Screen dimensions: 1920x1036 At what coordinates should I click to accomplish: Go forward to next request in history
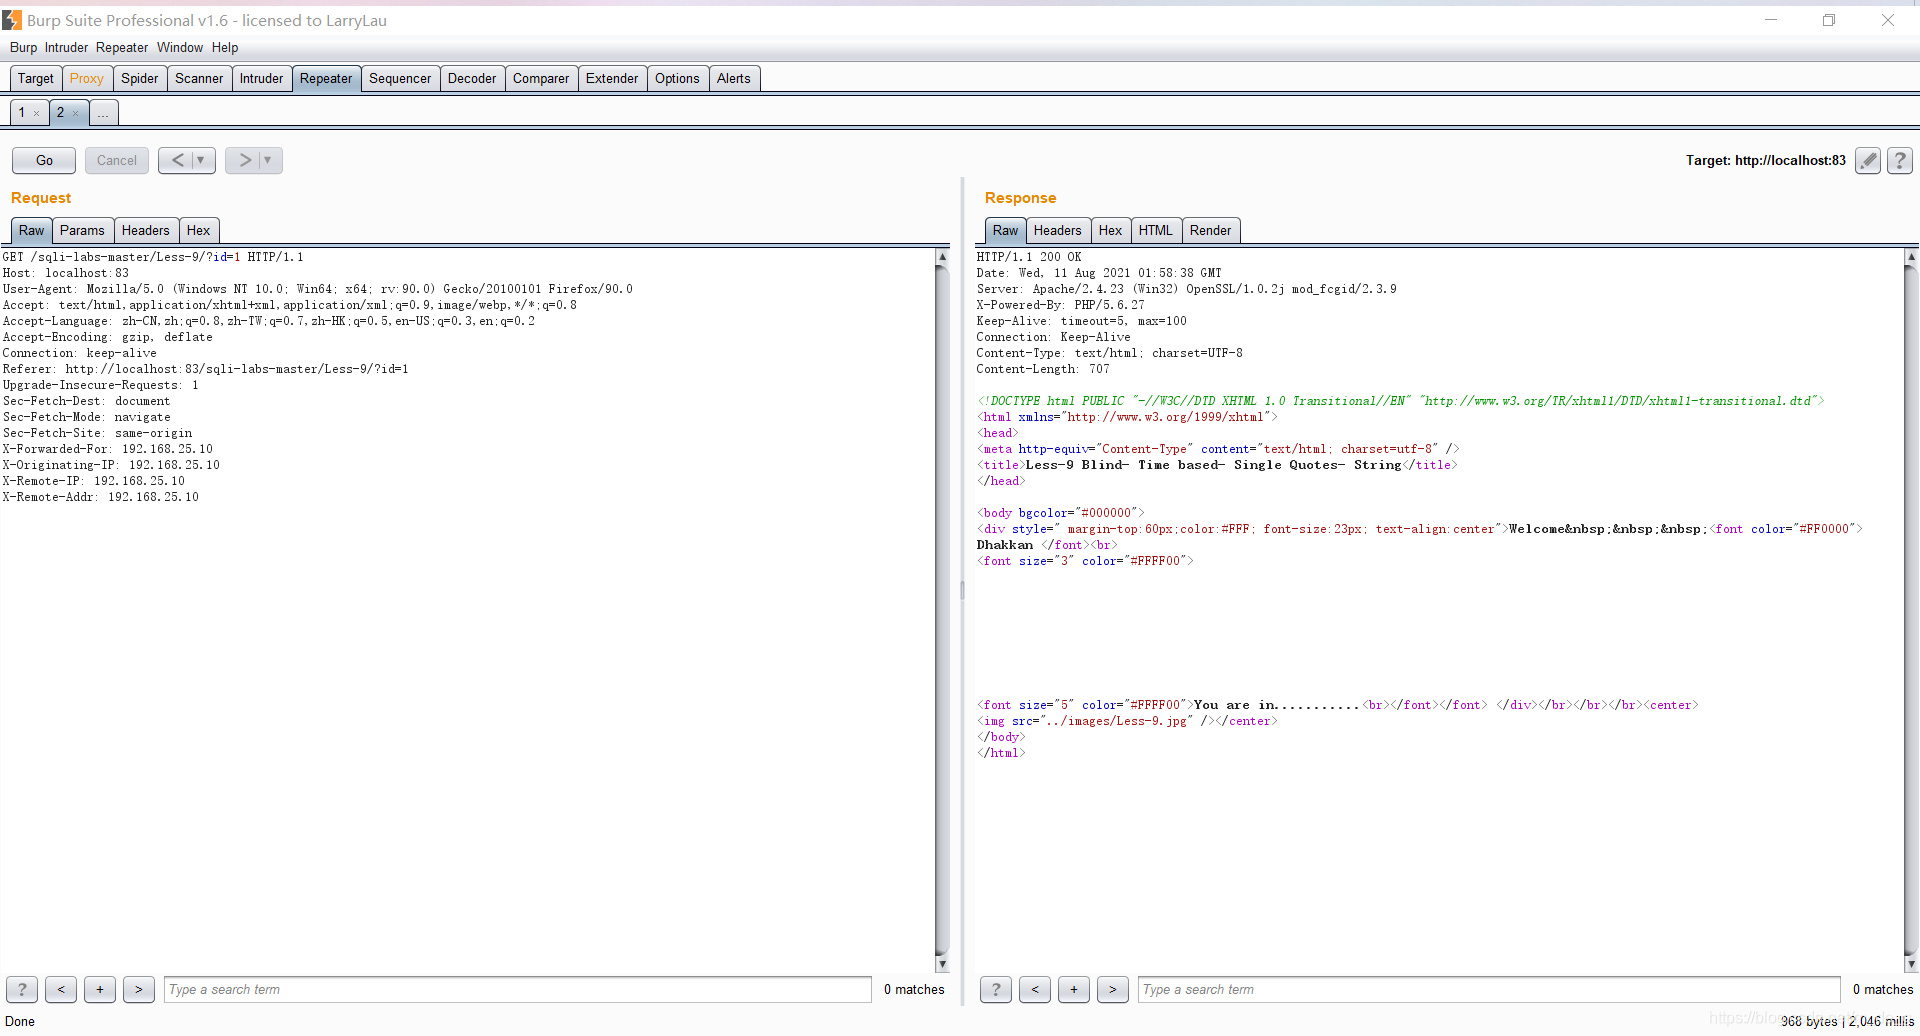pos(245,160)
